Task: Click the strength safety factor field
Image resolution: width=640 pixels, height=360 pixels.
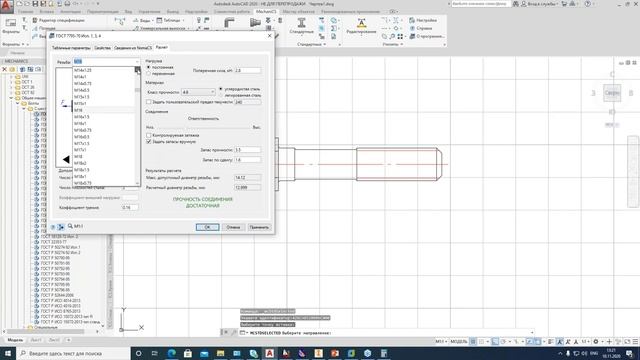Action: [248, 150]
